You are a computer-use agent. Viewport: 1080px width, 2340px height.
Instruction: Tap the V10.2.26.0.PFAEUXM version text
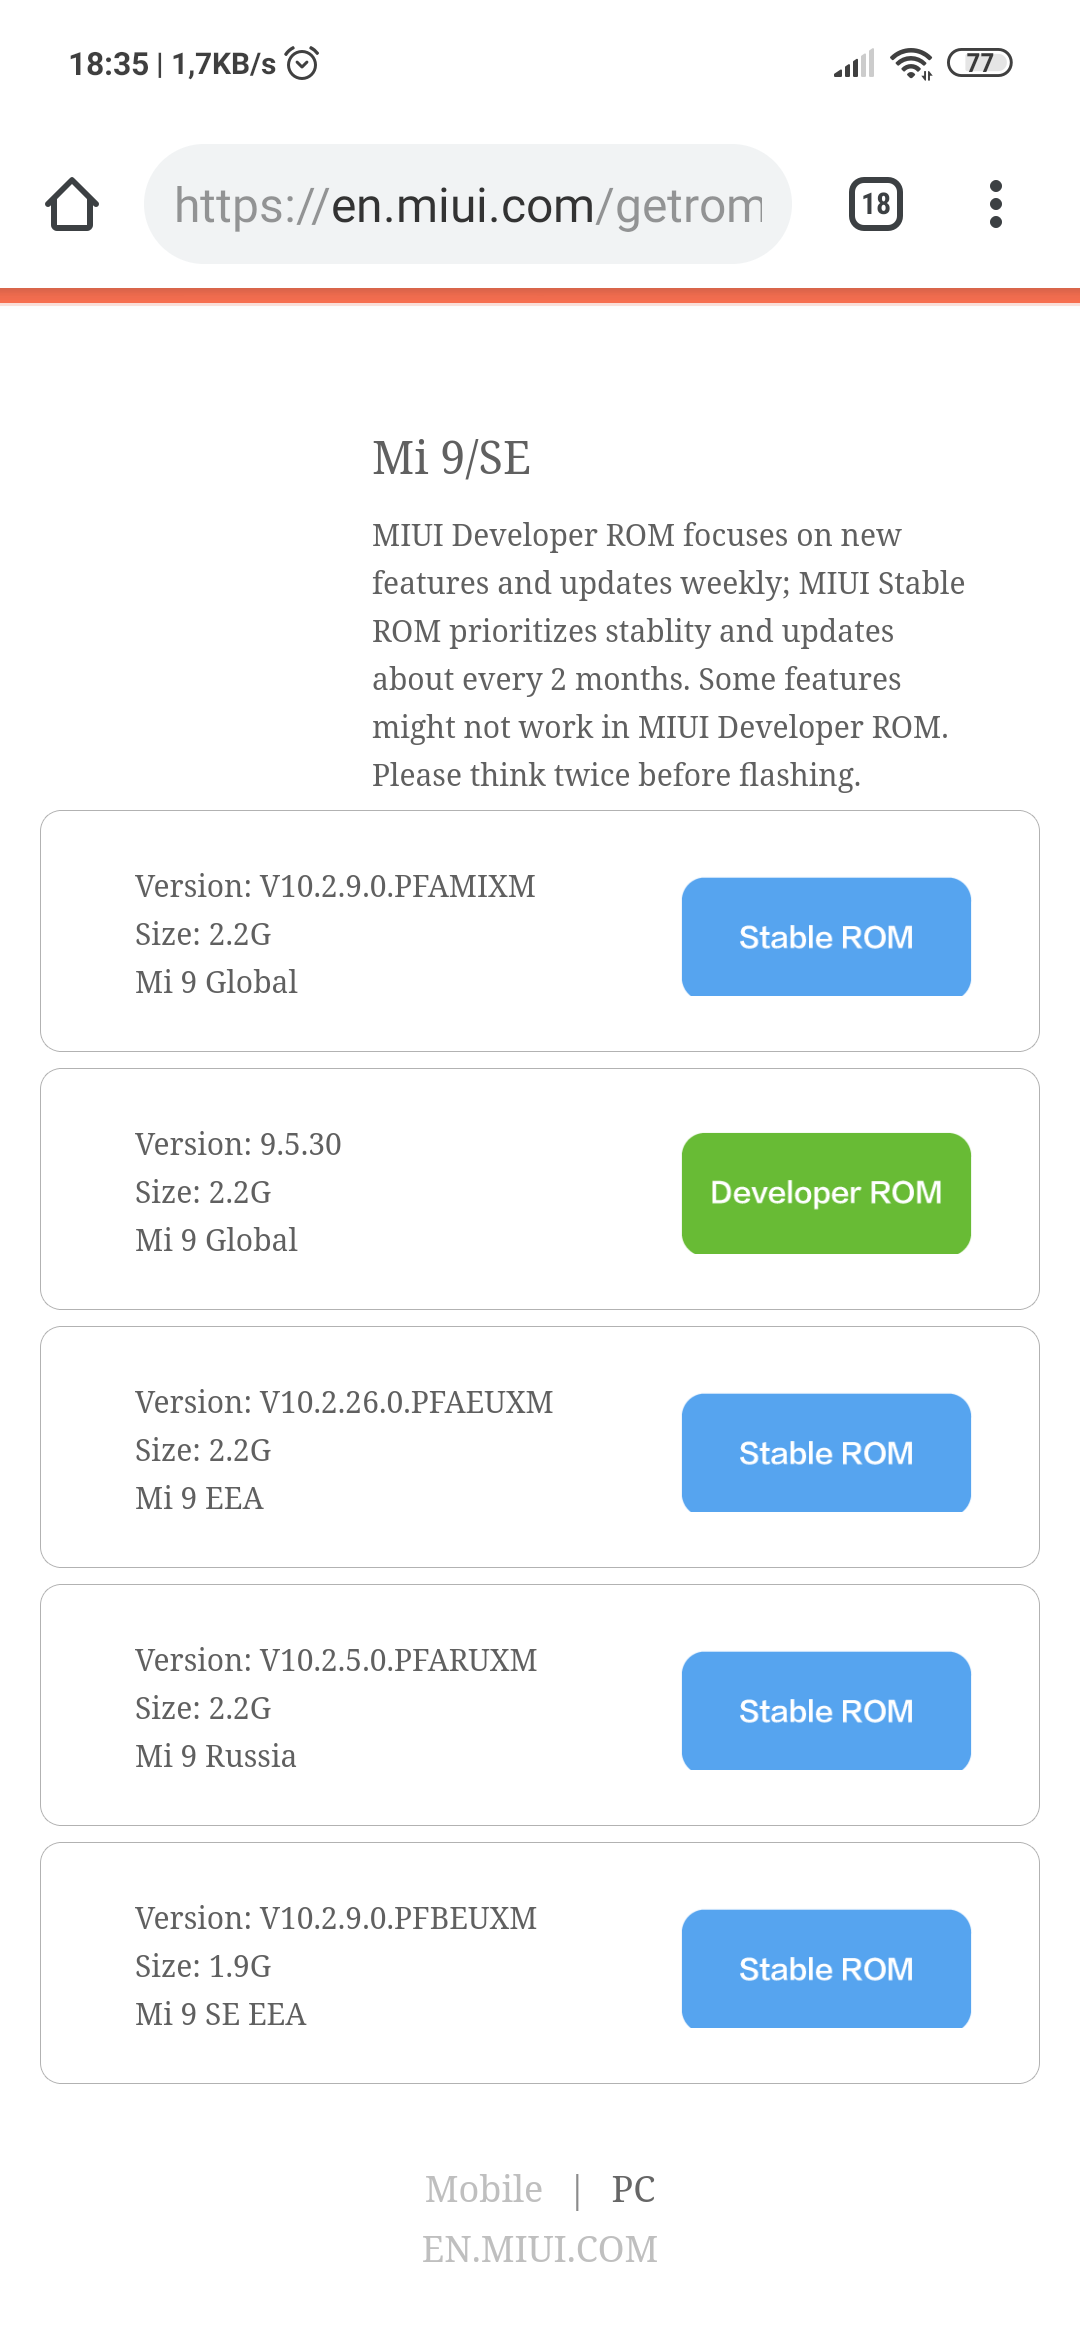[x=344, y=1402]
